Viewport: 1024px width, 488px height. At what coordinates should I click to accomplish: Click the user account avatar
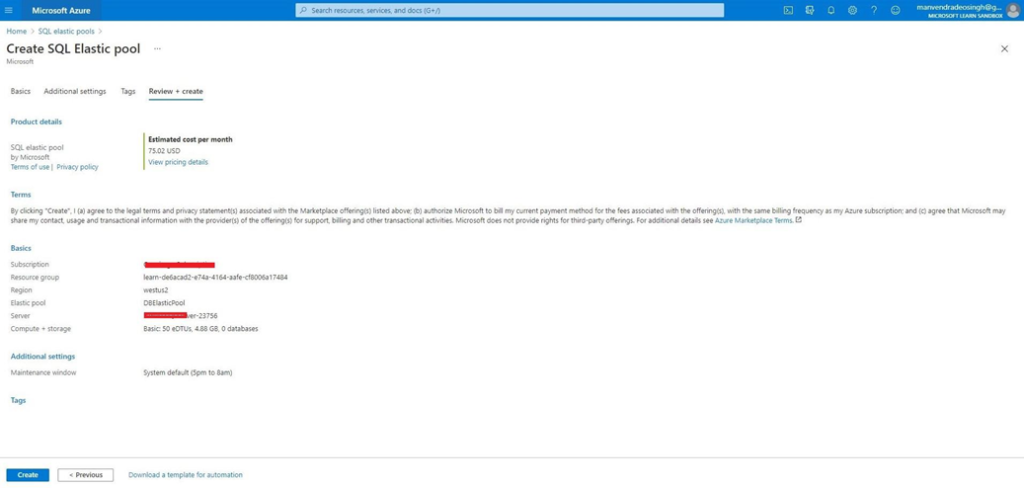point(1012,10)
